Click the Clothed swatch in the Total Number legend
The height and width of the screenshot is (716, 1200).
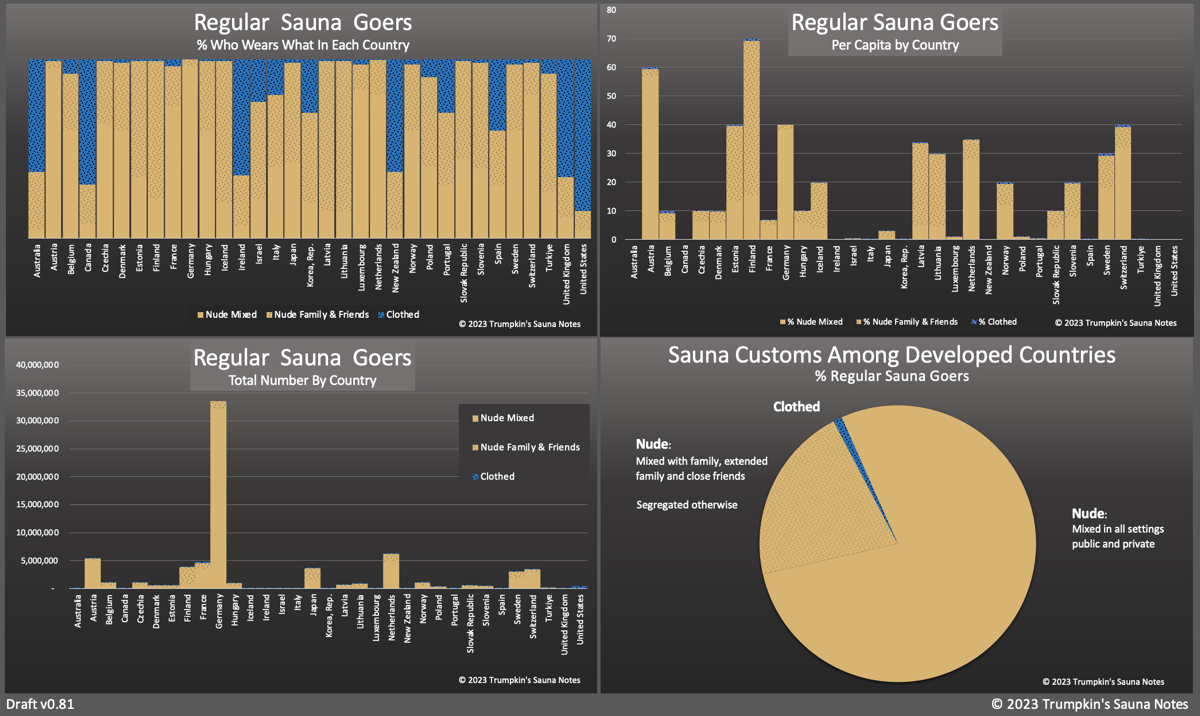coord(473,477)
